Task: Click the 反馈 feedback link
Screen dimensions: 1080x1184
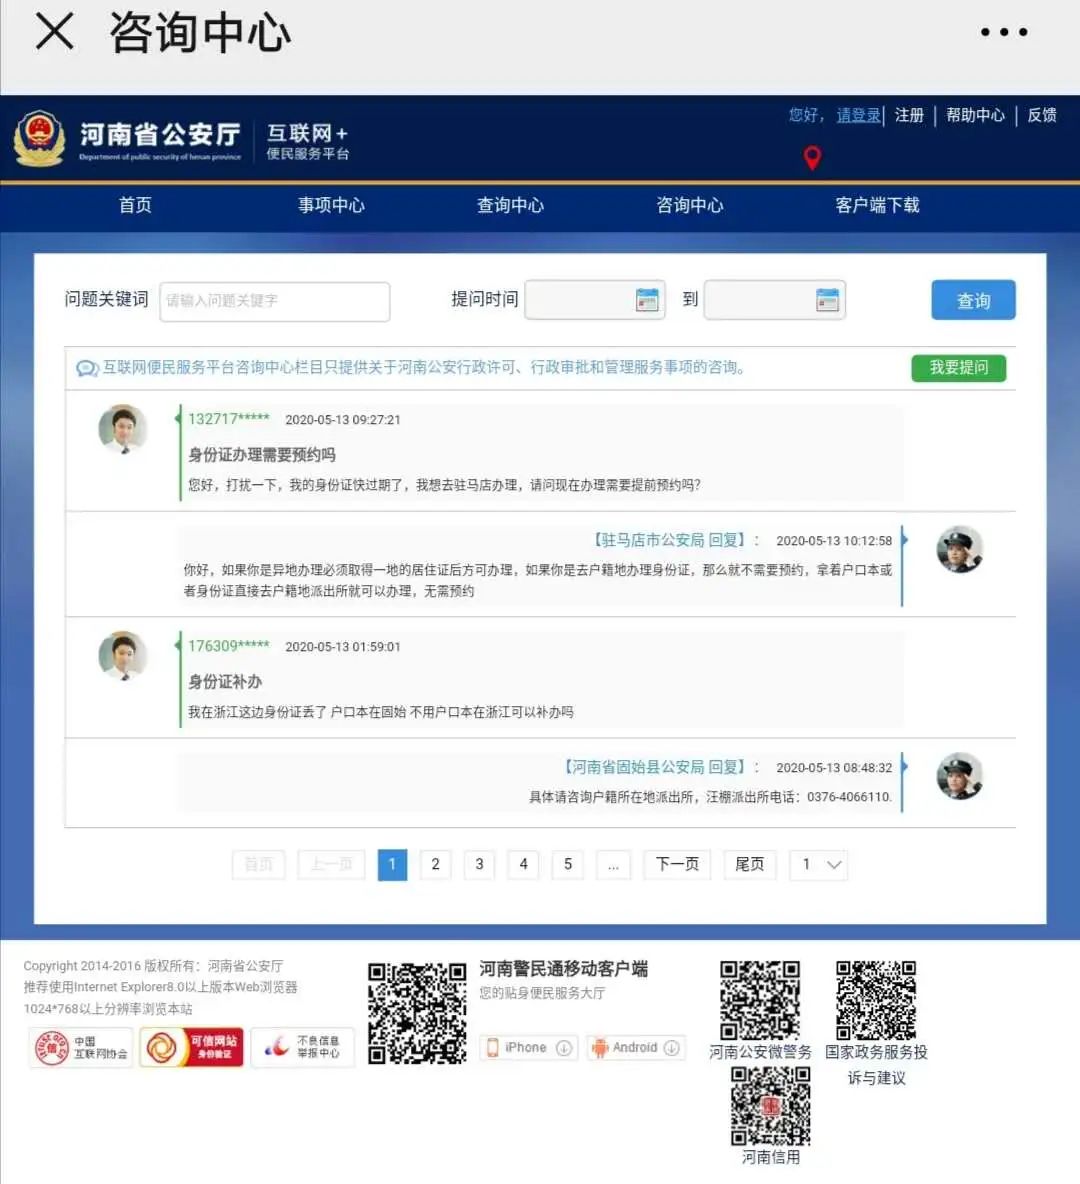Action: pyautogui.click(x=1041, y=116)
